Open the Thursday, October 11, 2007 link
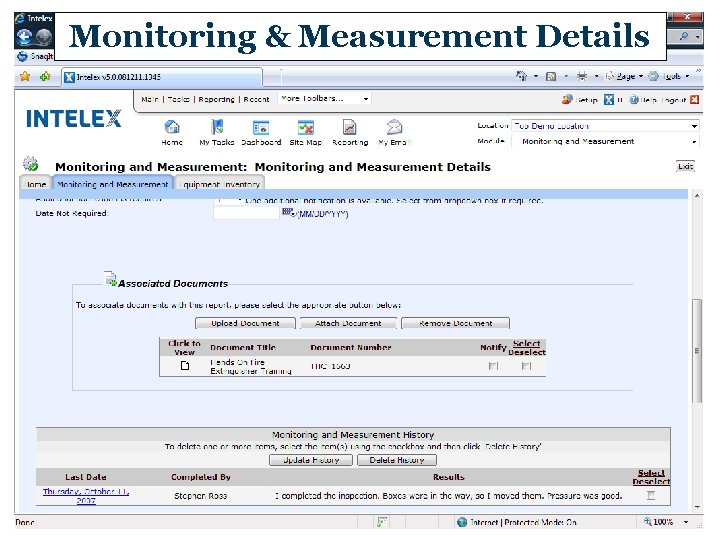Screen dimensions: 720x540 pos(86,495)
